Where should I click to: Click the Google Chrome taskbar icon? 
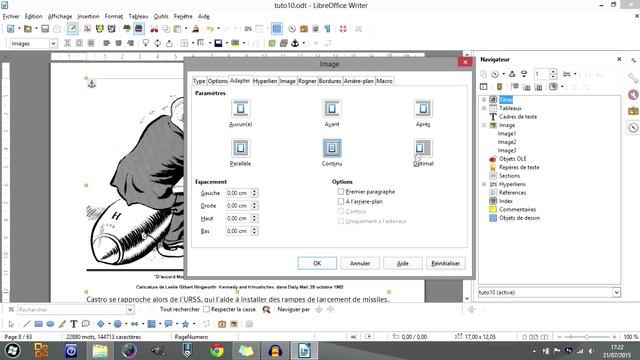tap(217, 351)
